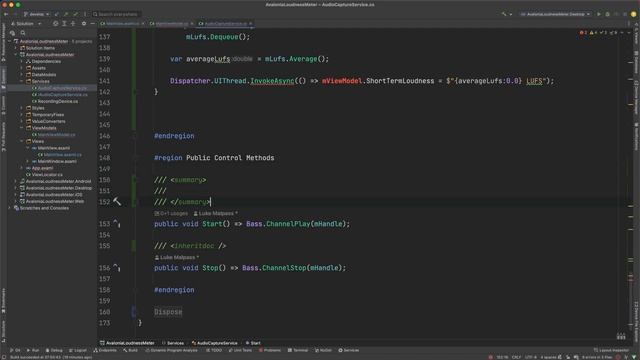Click Start in bottom breadcrumb
640x360 pixels.
coord(253,343)
